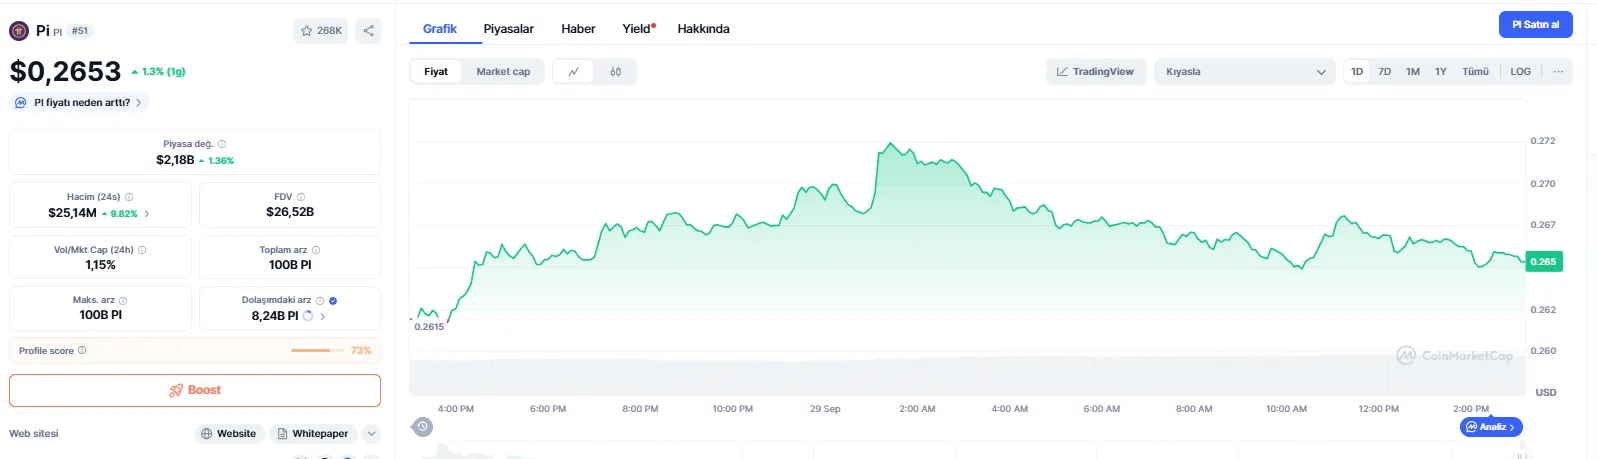Open the share icon next to watchlist

pos(368,31)
